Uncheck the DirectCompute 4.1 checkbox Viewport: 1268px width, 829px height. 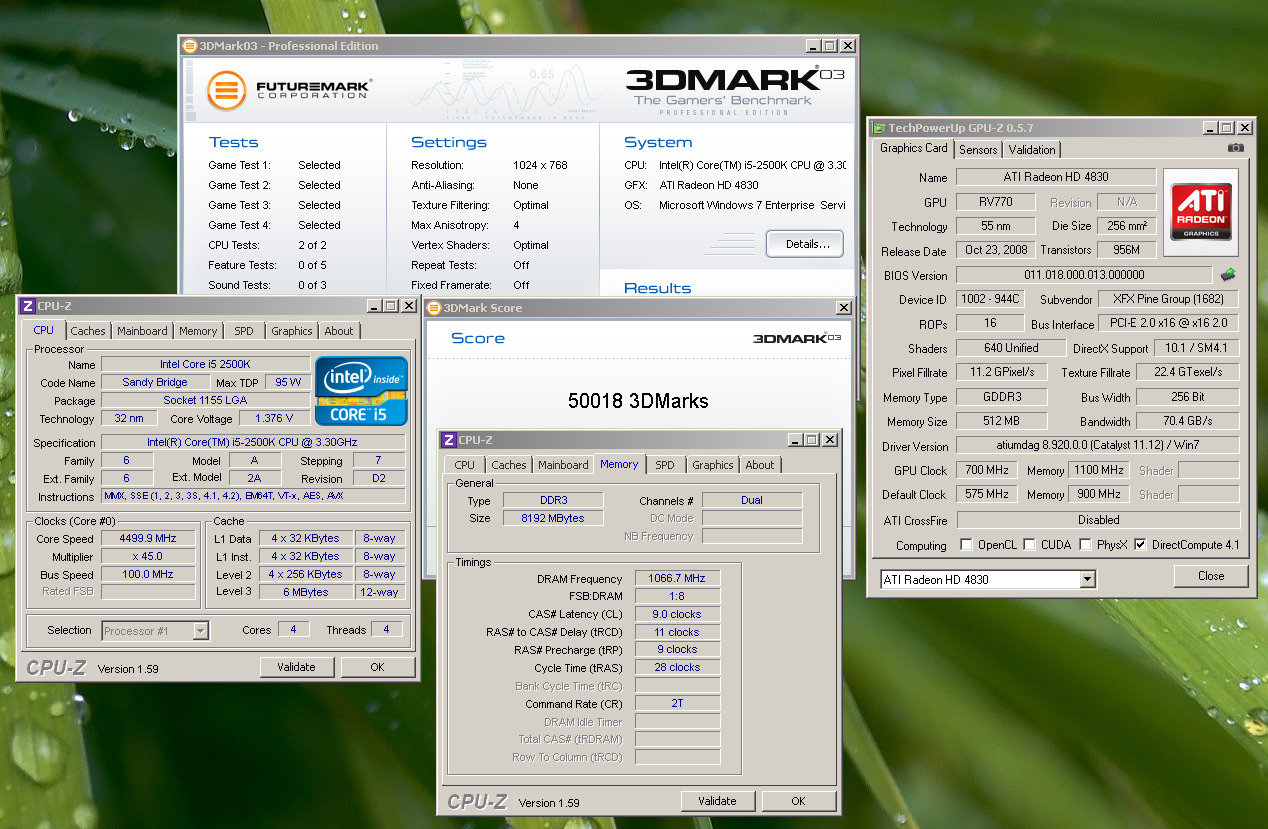coord(1141,545)
